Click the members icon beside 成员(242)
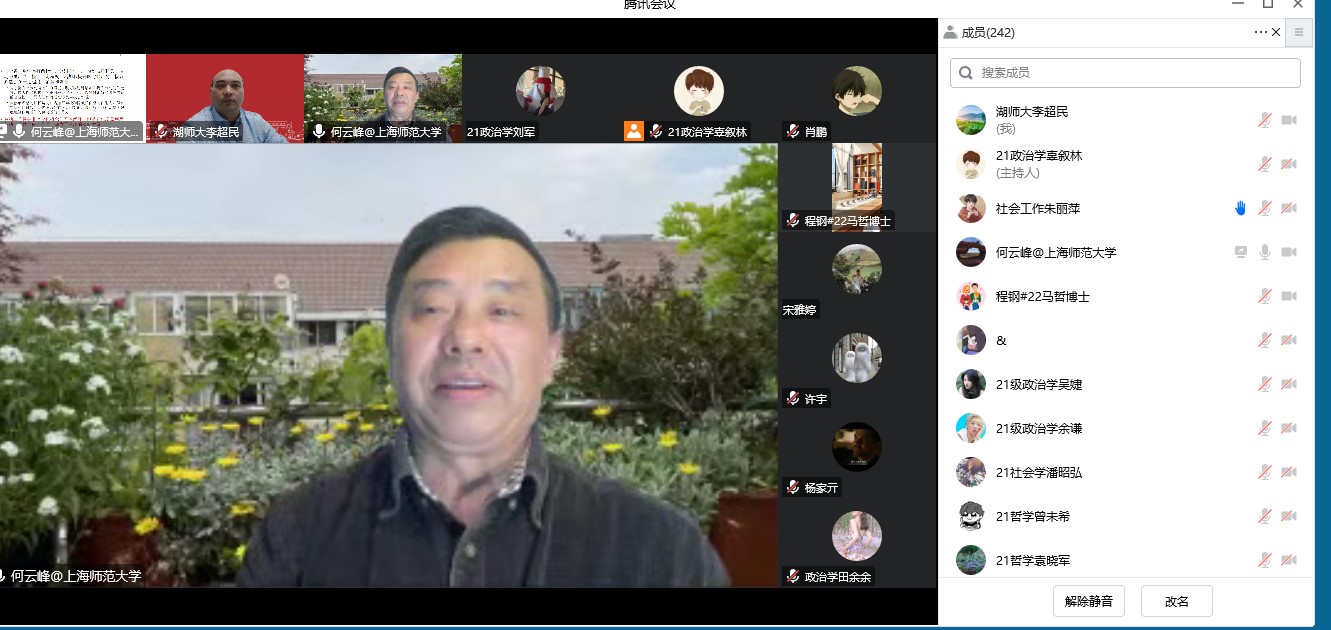The width and height of the screenshot is (1331, 630). point(950,32)
